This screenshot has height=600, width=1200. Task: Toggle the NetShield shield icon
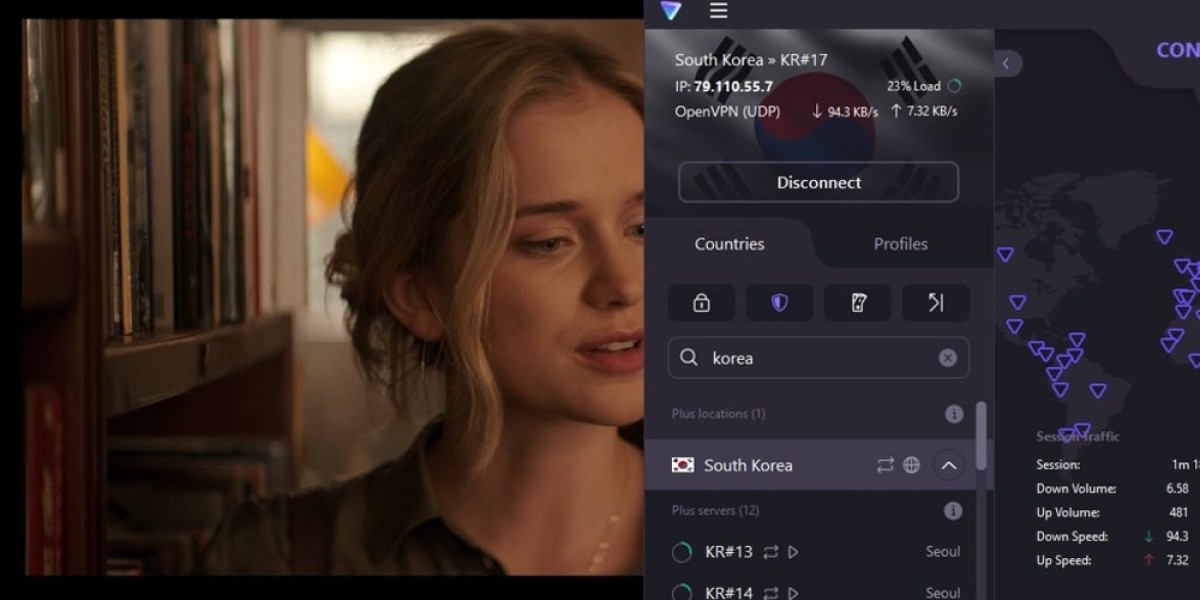779,302
